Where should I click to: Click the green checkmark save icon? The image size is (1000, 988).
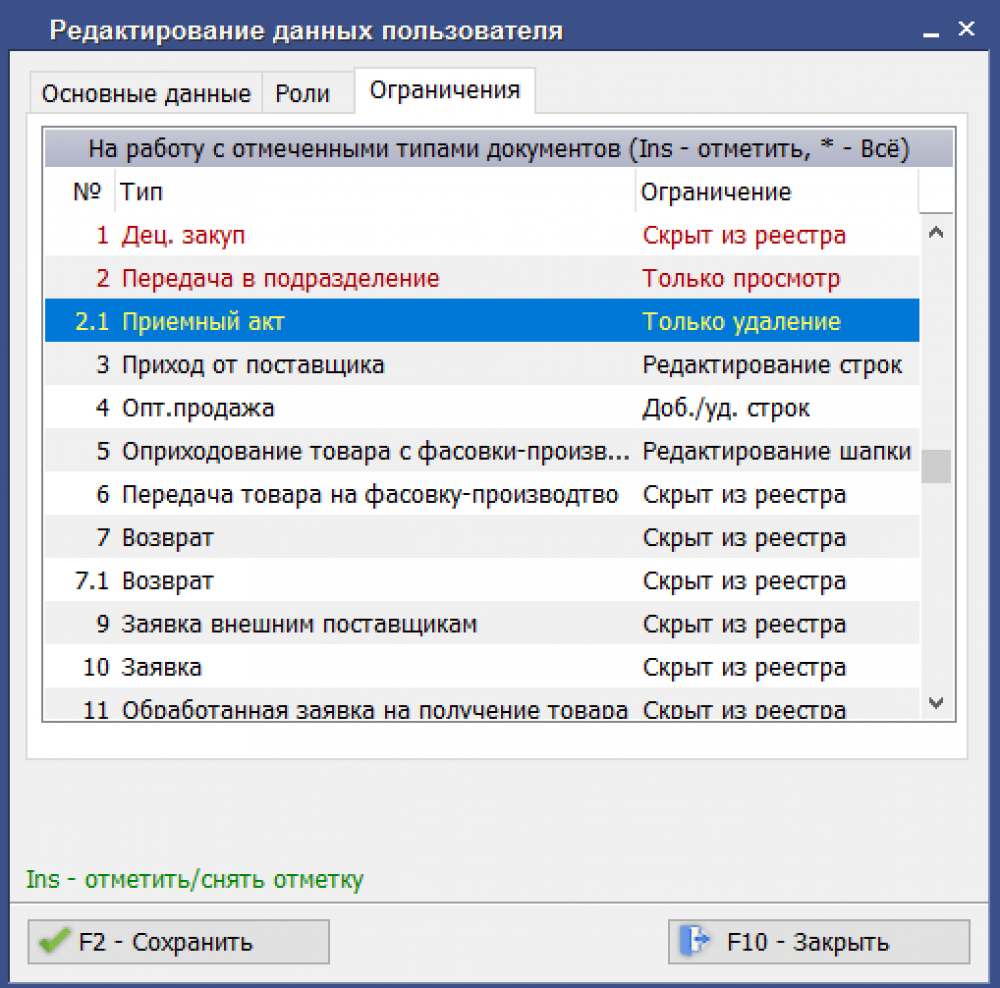coord(54,941)
